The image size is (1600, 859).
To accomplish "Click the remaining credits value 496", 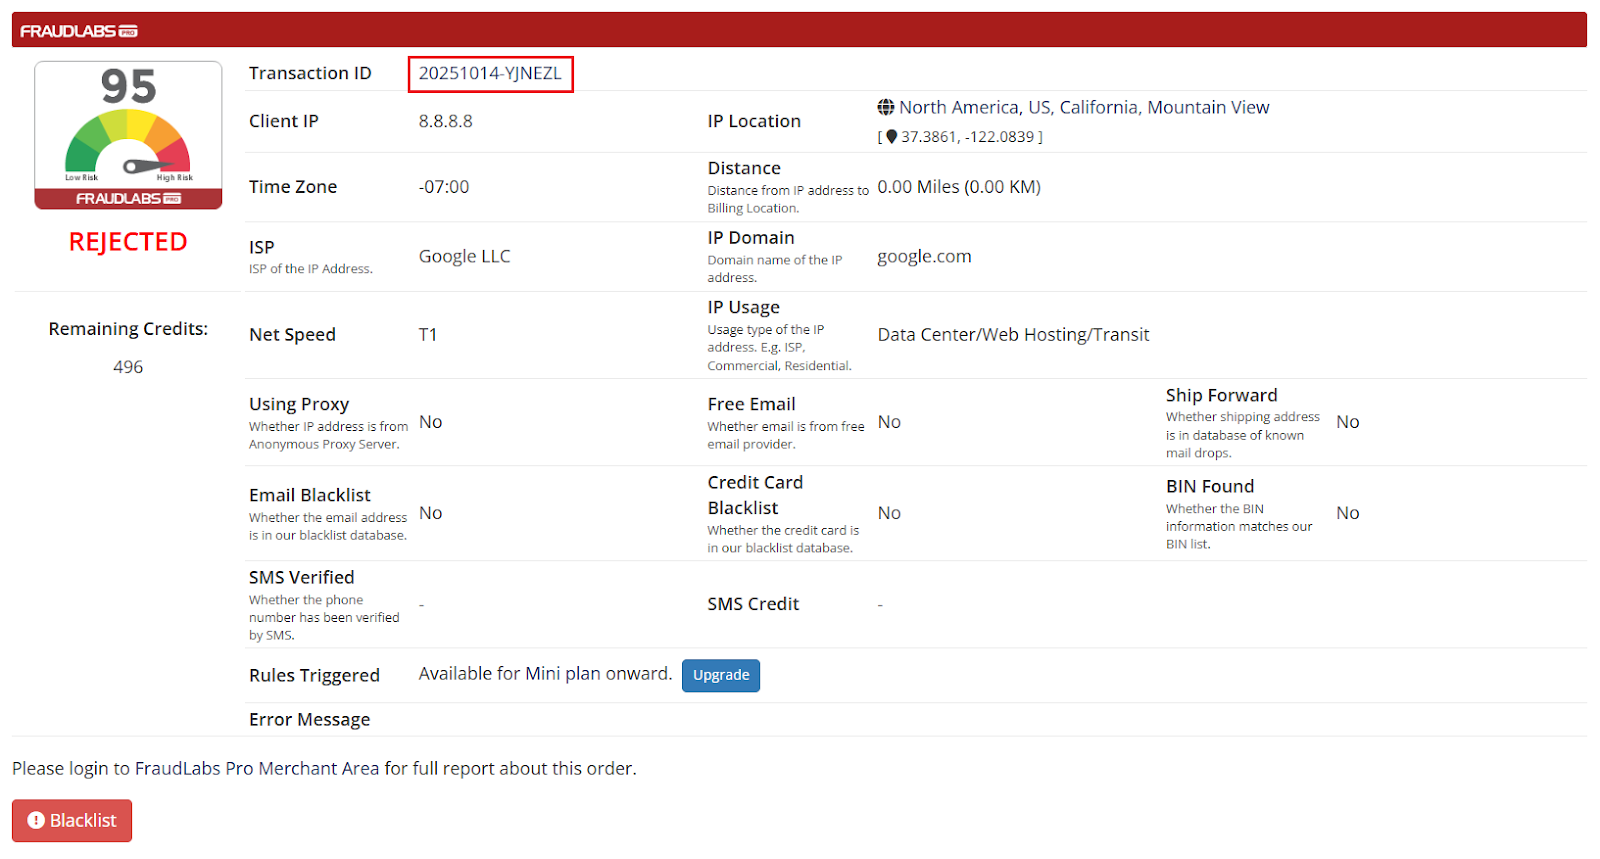I will [x=128, y=367].
